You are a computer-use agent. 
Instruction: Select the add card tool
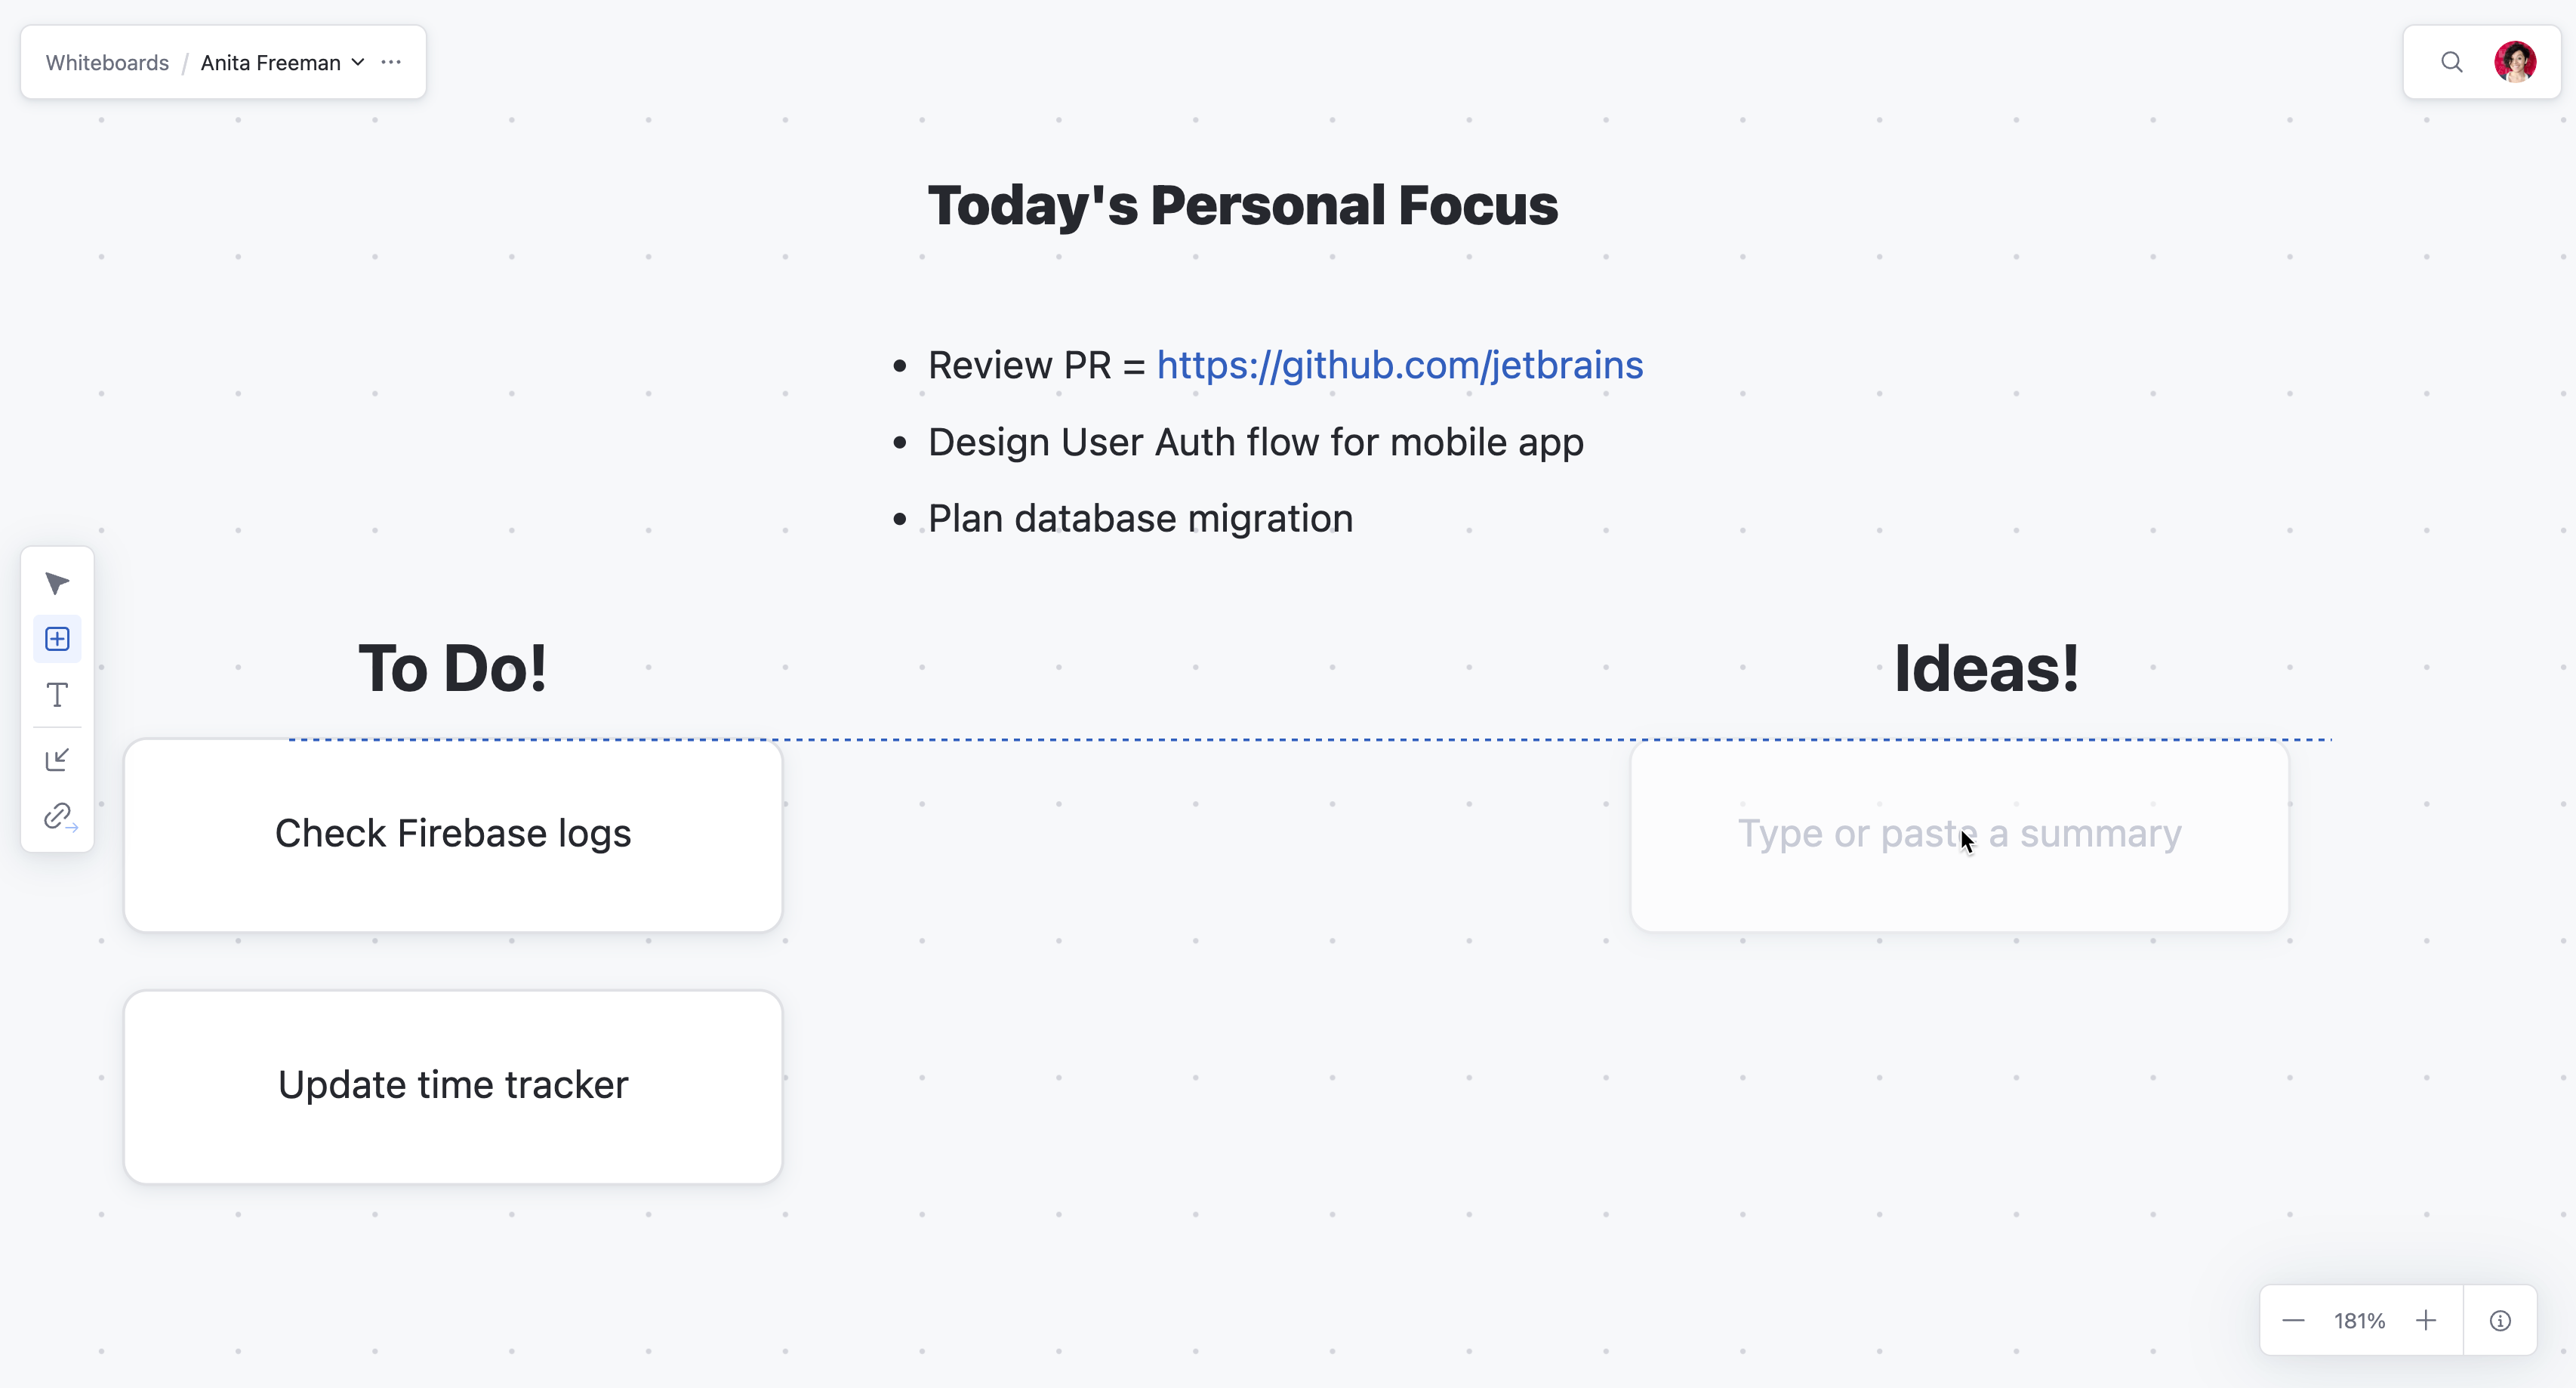pyautogui.click(x=57, y=639)
